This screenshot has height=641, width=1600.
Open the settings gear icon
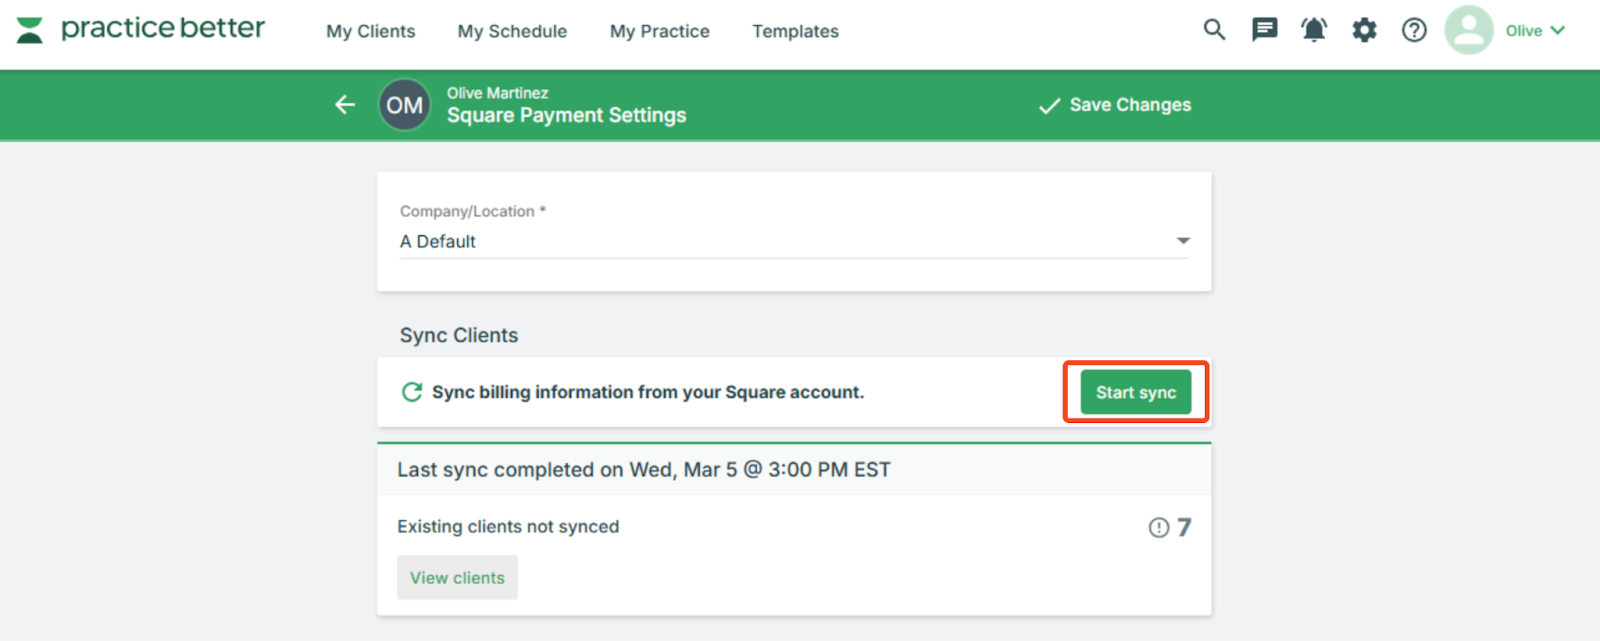pyautogui.click(x=1364, y=30)
